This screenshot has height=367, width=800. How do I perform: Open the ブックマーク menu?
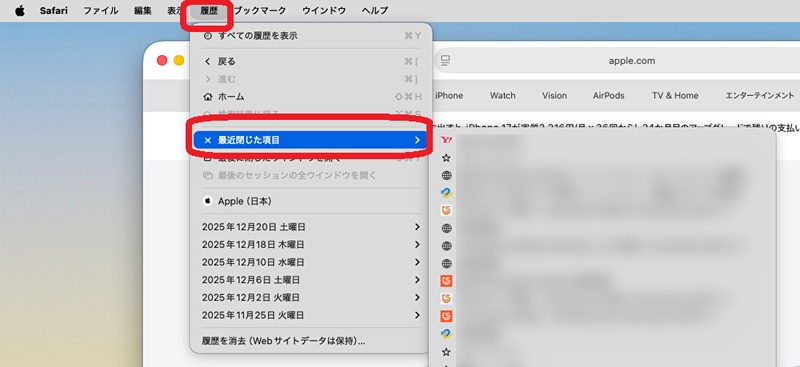pos(259,11)
